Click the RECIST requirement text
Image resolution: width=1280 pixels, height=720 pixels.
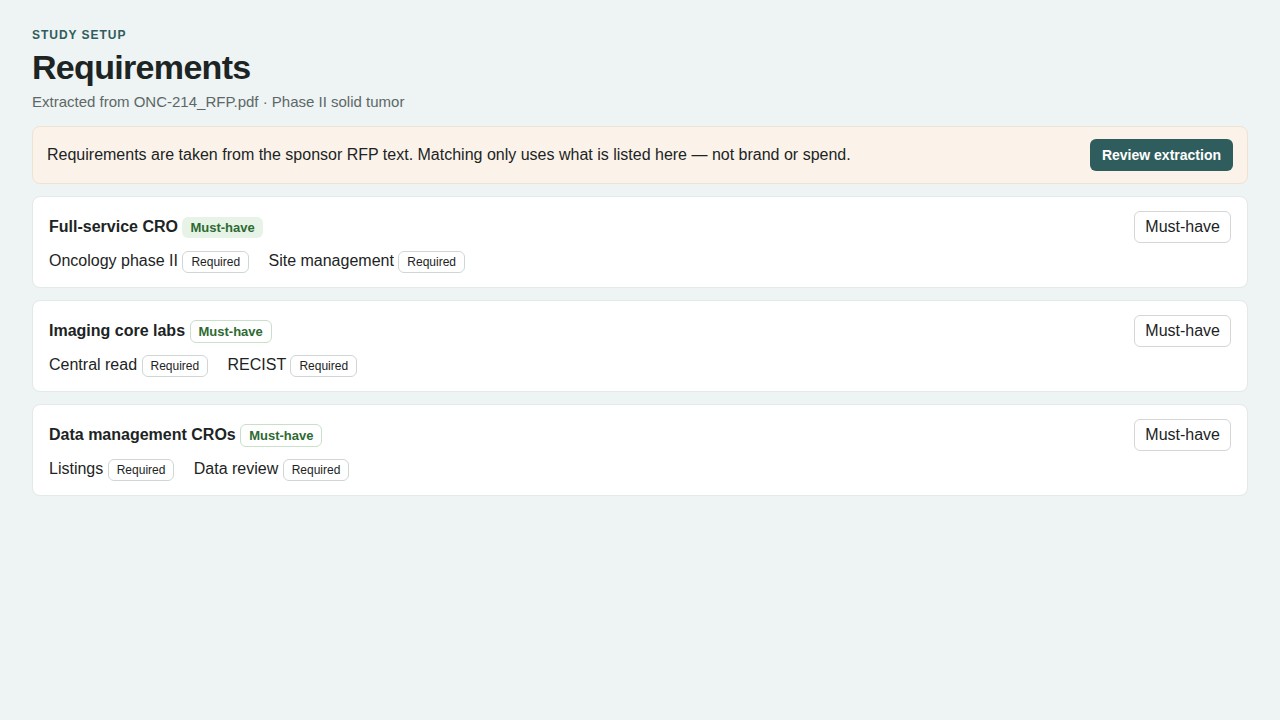pos(257,365)
